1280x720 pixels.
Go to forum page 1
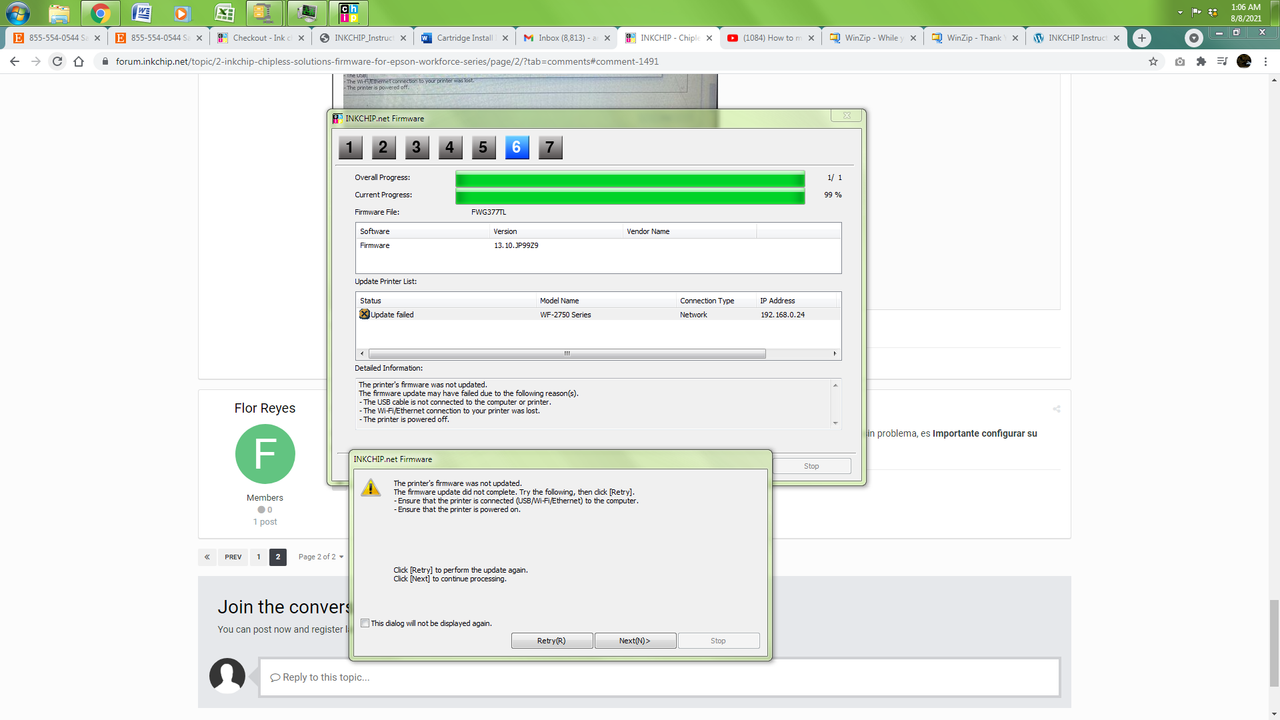click(x=258, y=557)
